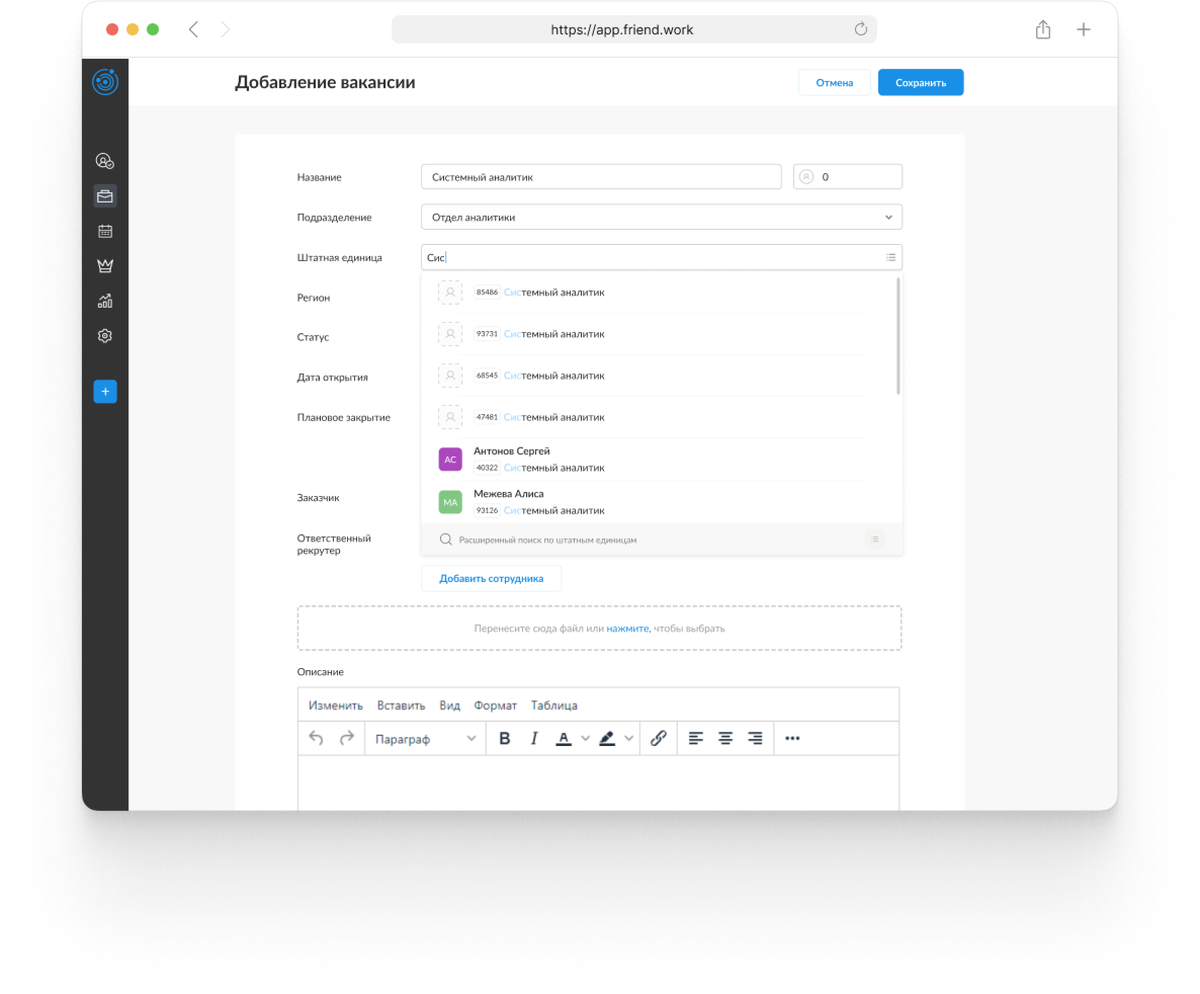The width and height of the screenshot is (1200, 994).
Task: Align text center
Action: tap(726, 738)
